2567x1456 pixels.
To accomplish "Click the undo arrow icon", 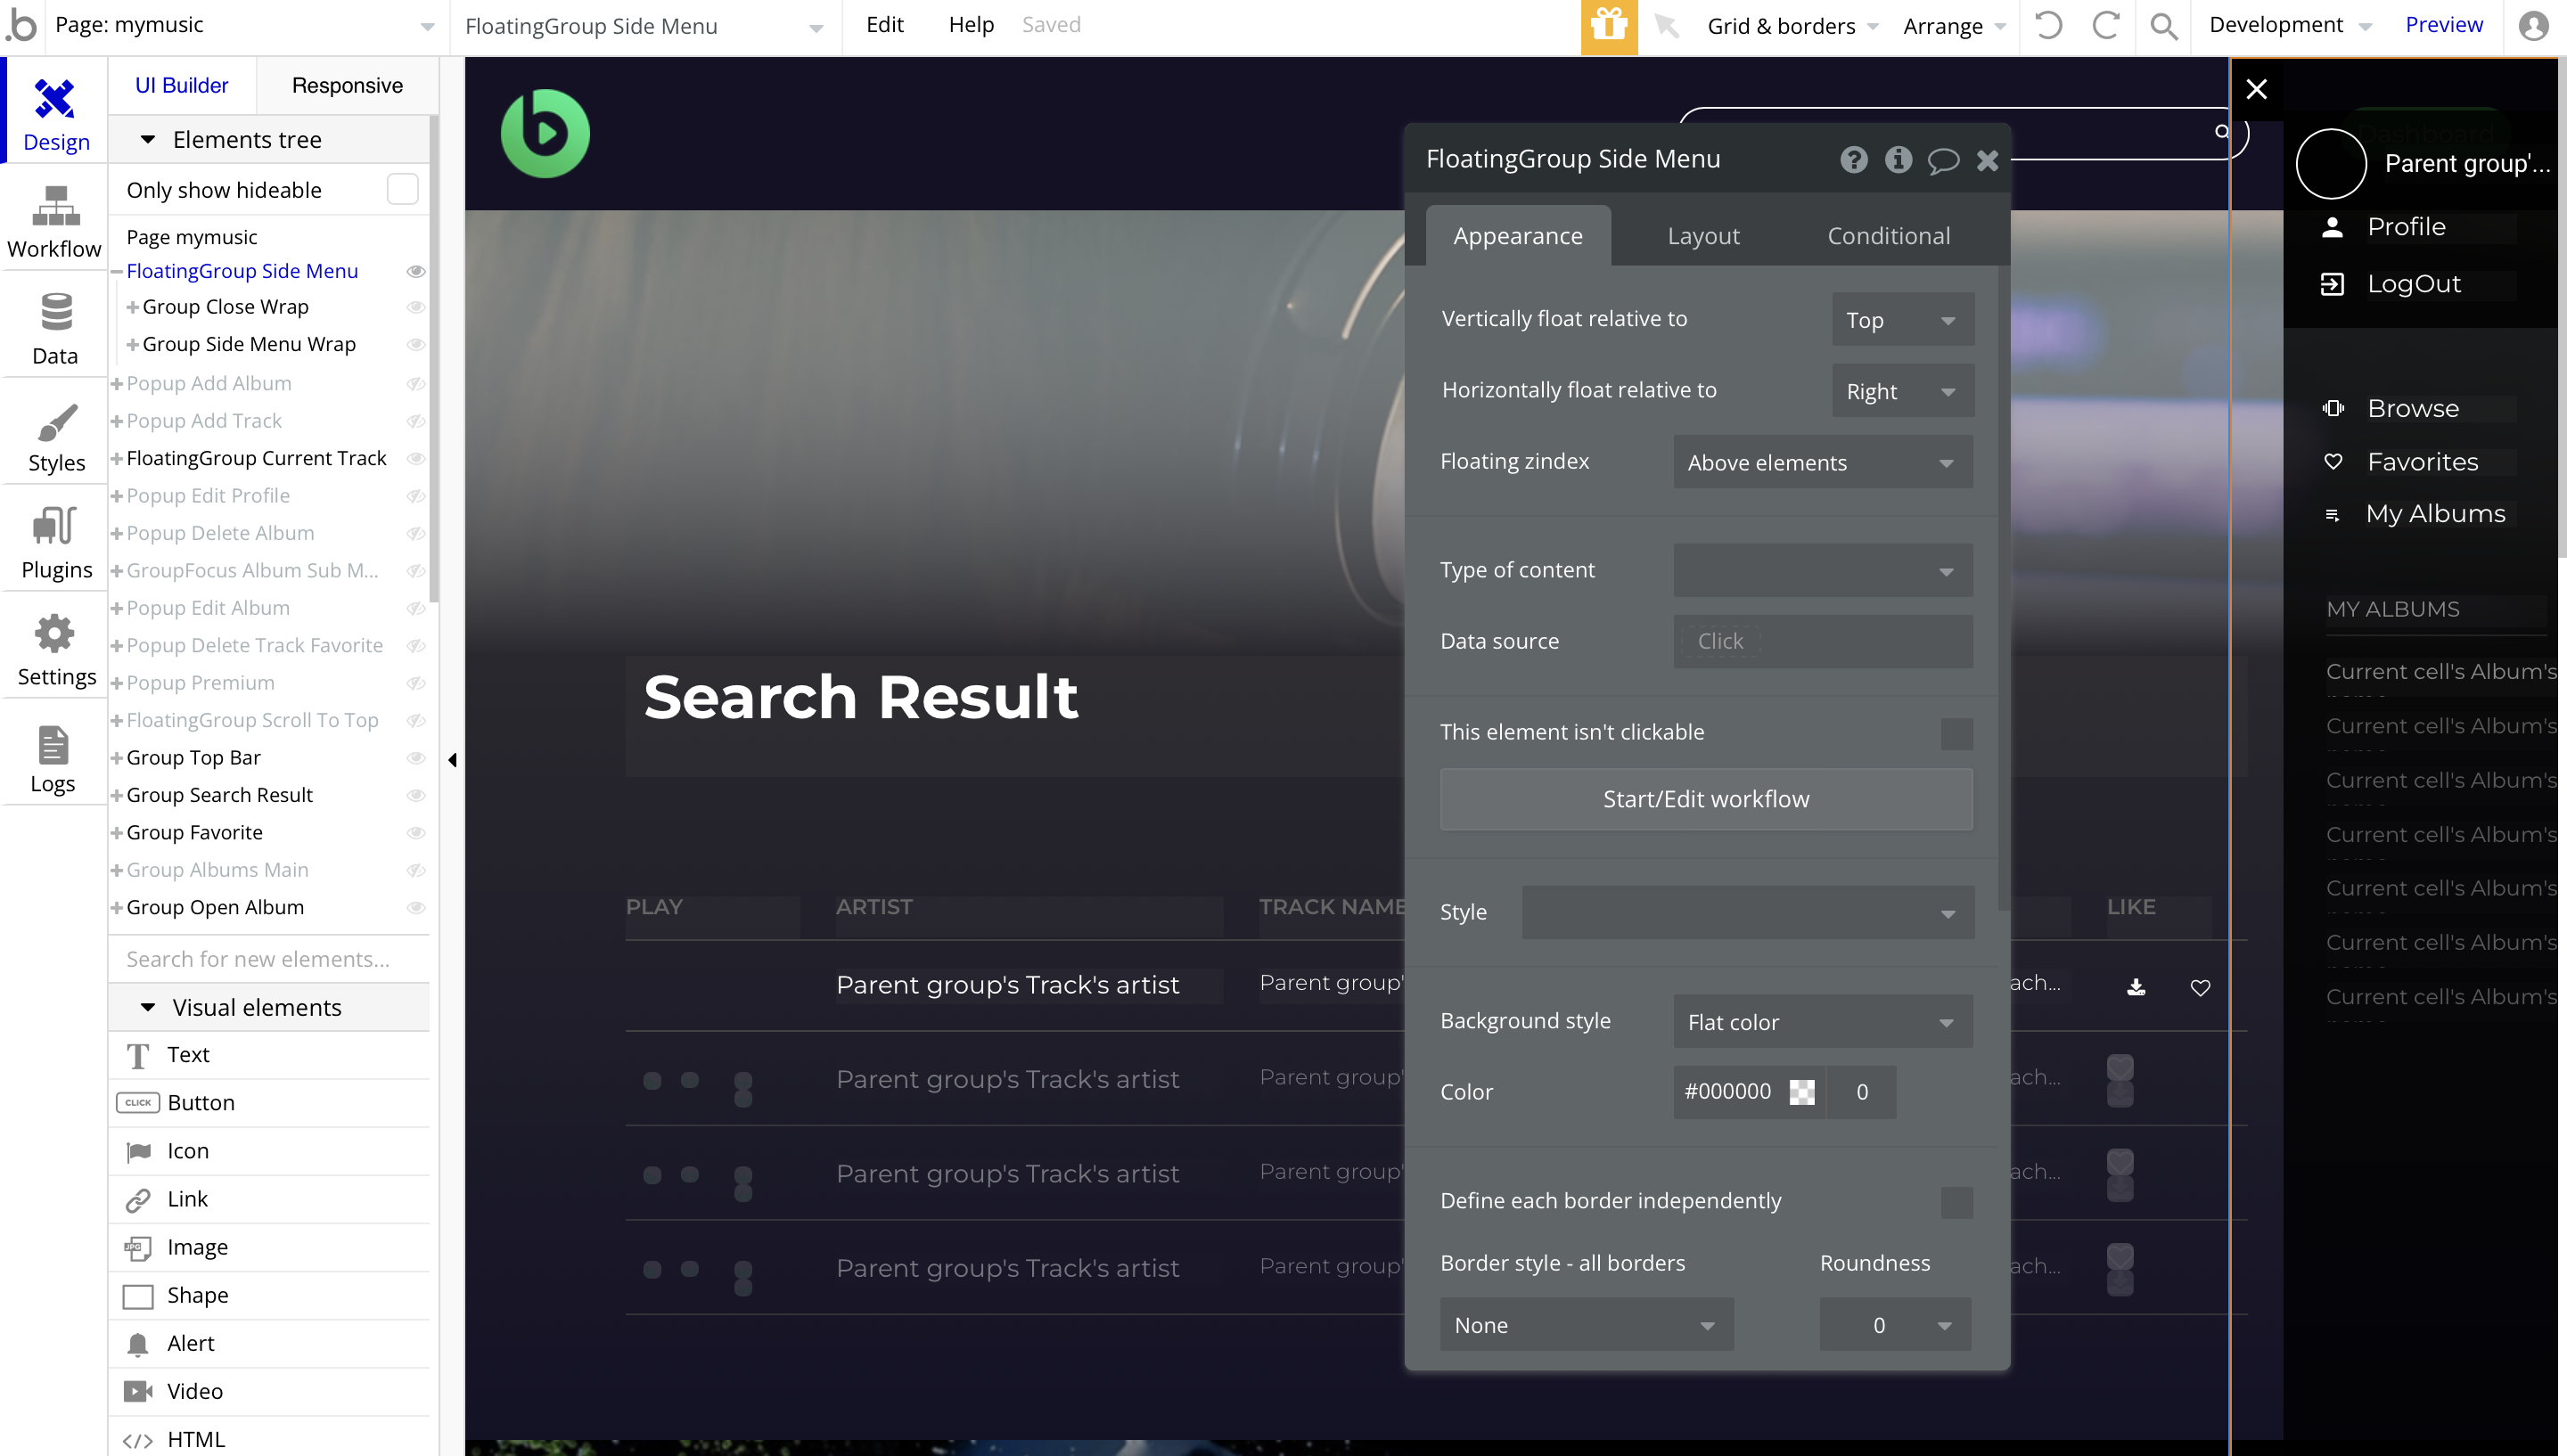I will point(2048,26).
